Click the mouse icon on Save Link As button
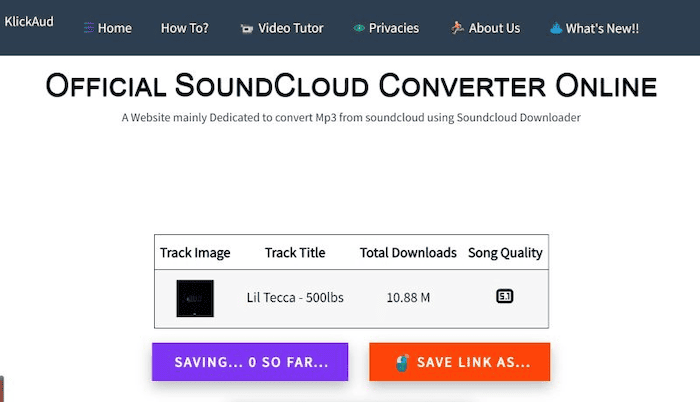The width and height of the screenshot is (700, 402). click(x=402, y=362)
